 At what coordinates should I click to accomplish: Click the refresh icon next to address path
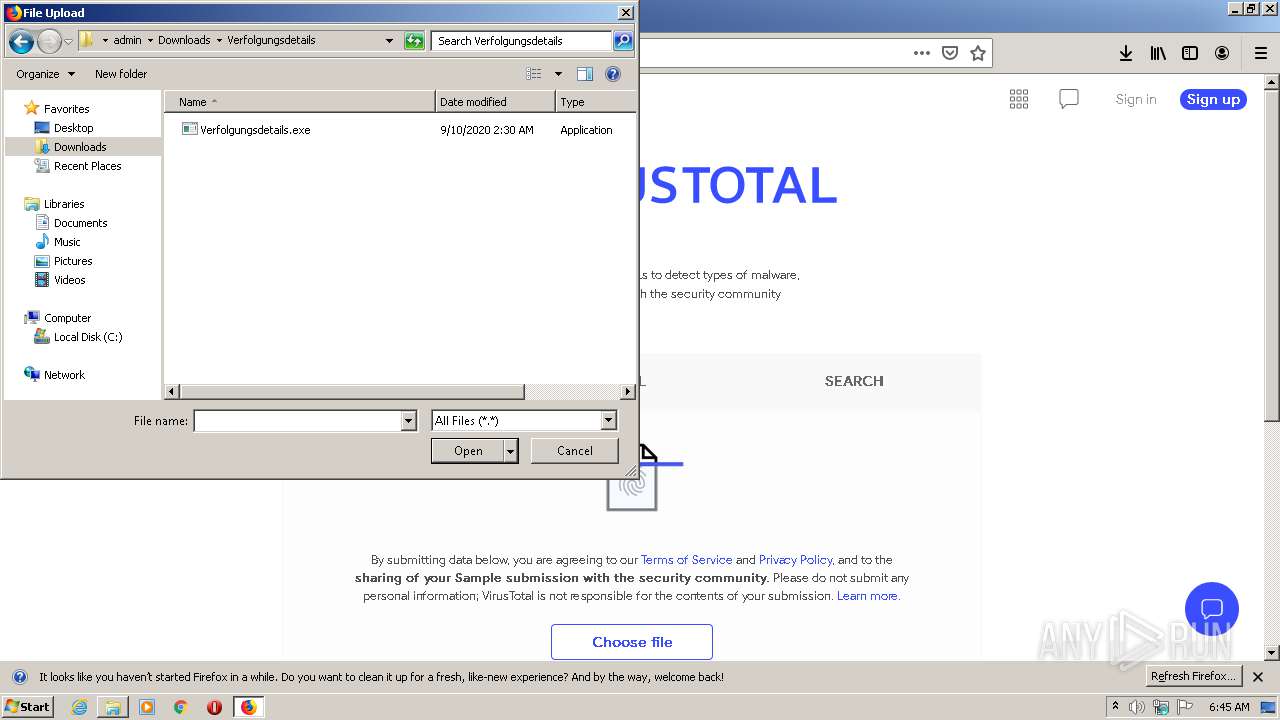click(414, 41)
